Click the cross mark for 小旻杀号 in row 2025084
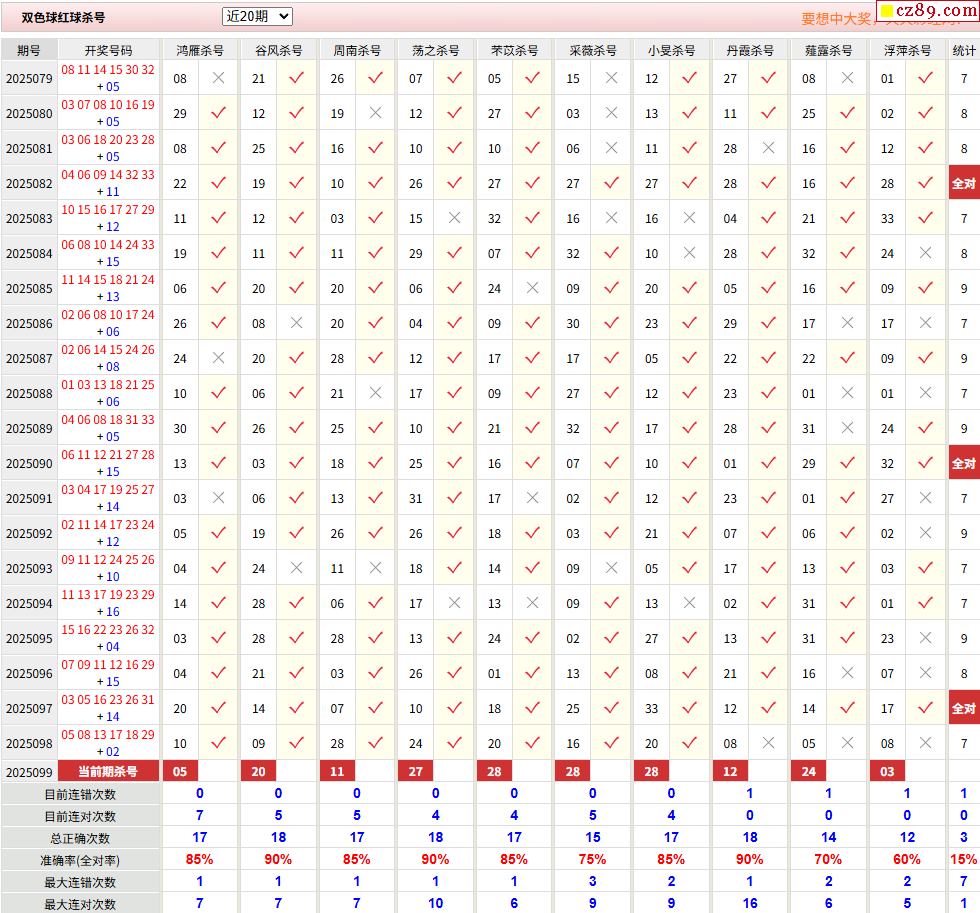The width and height of the screenshot is (980, 913). 689,253
